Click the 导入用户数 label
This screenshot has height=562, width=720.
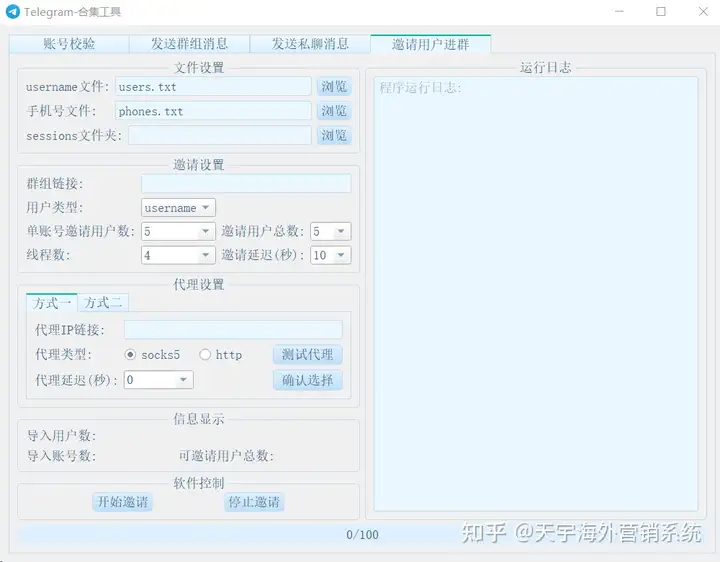coord(62,435)
